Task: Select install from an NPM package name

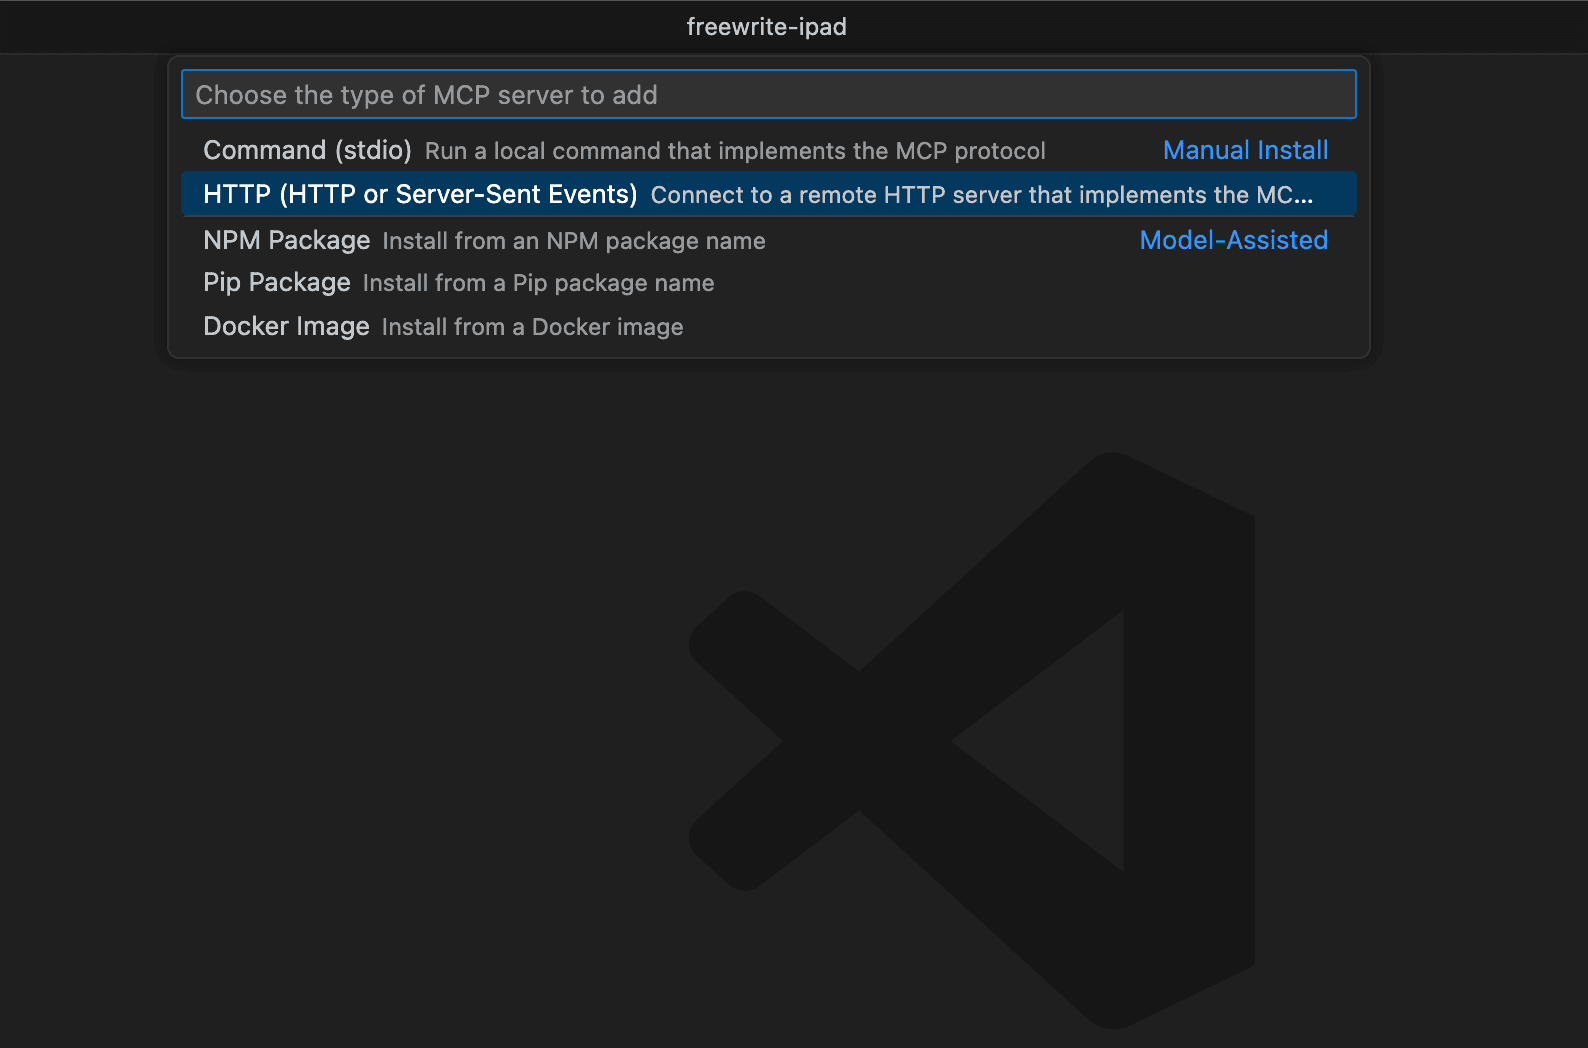Action: coord(573,241)
